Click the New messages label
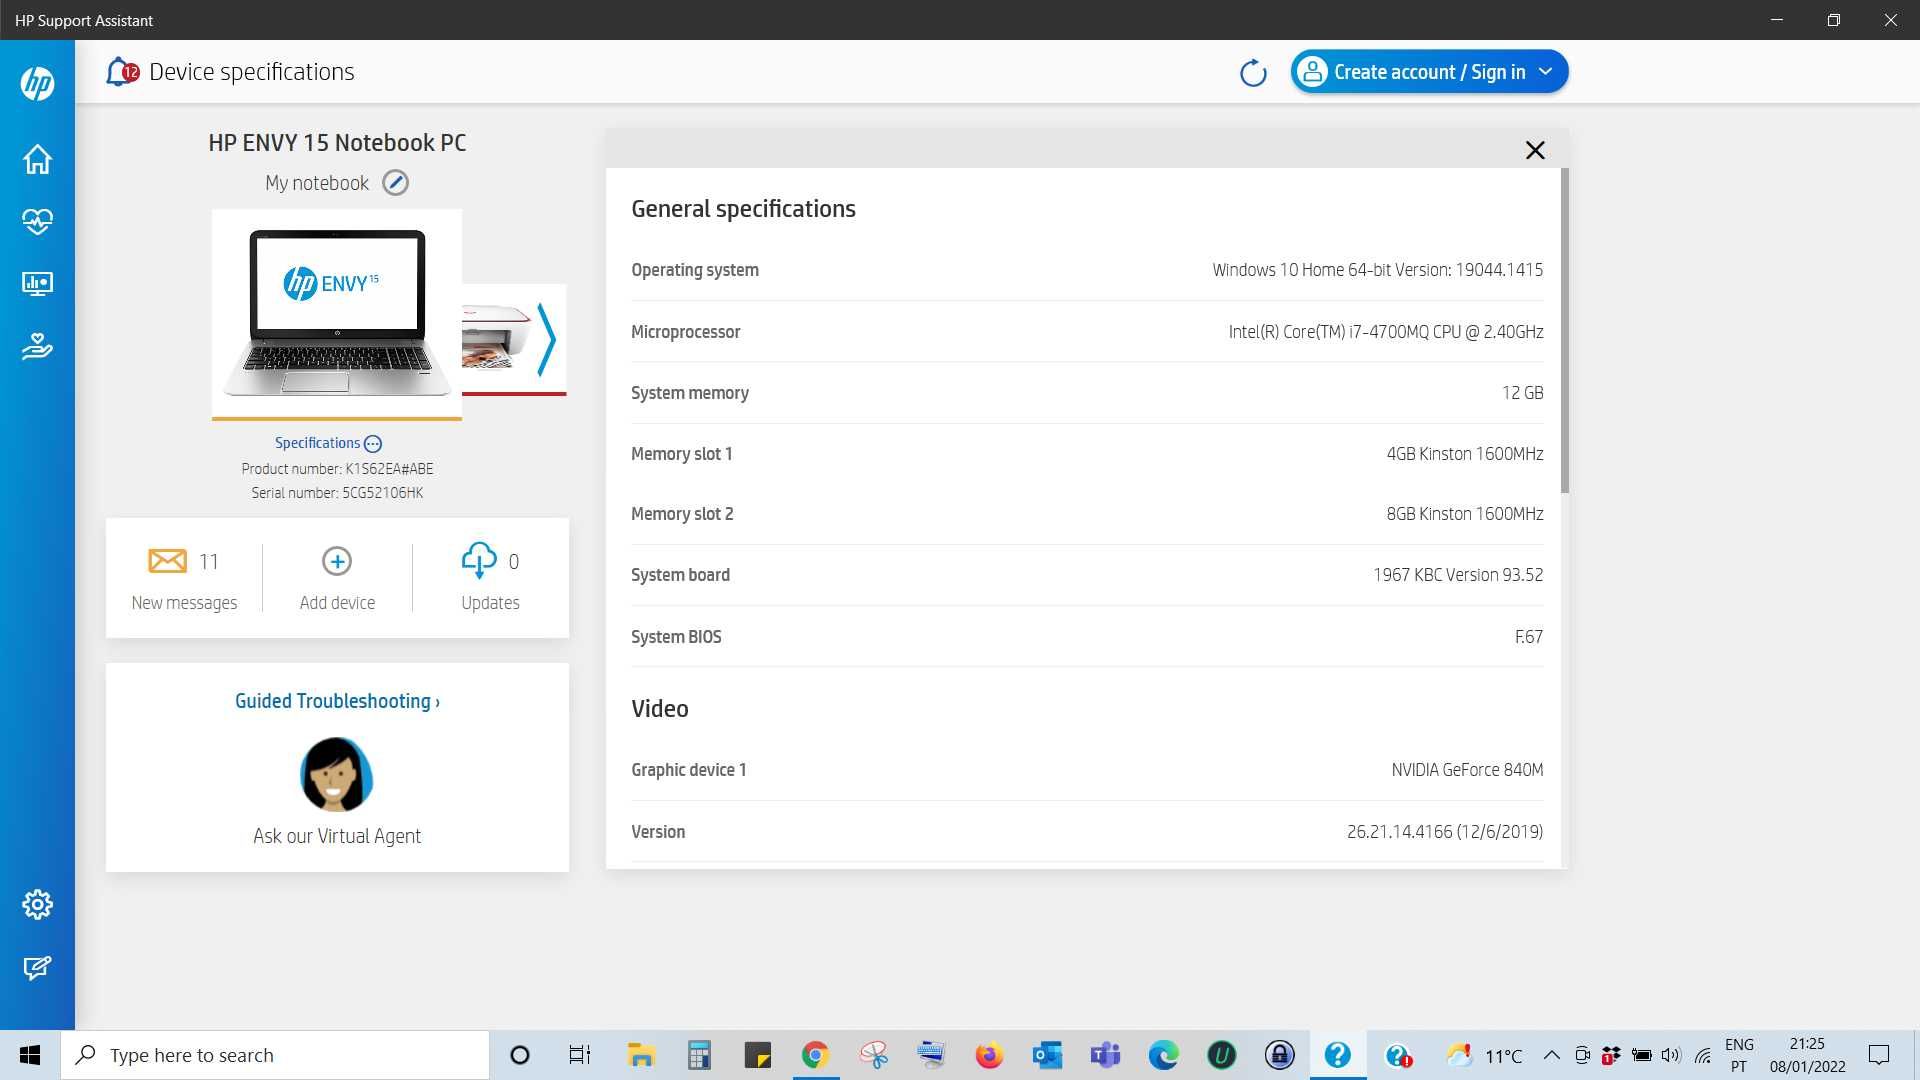Image resolution: width=1920 pixels, height=1080 pixels. coord(184,603)
